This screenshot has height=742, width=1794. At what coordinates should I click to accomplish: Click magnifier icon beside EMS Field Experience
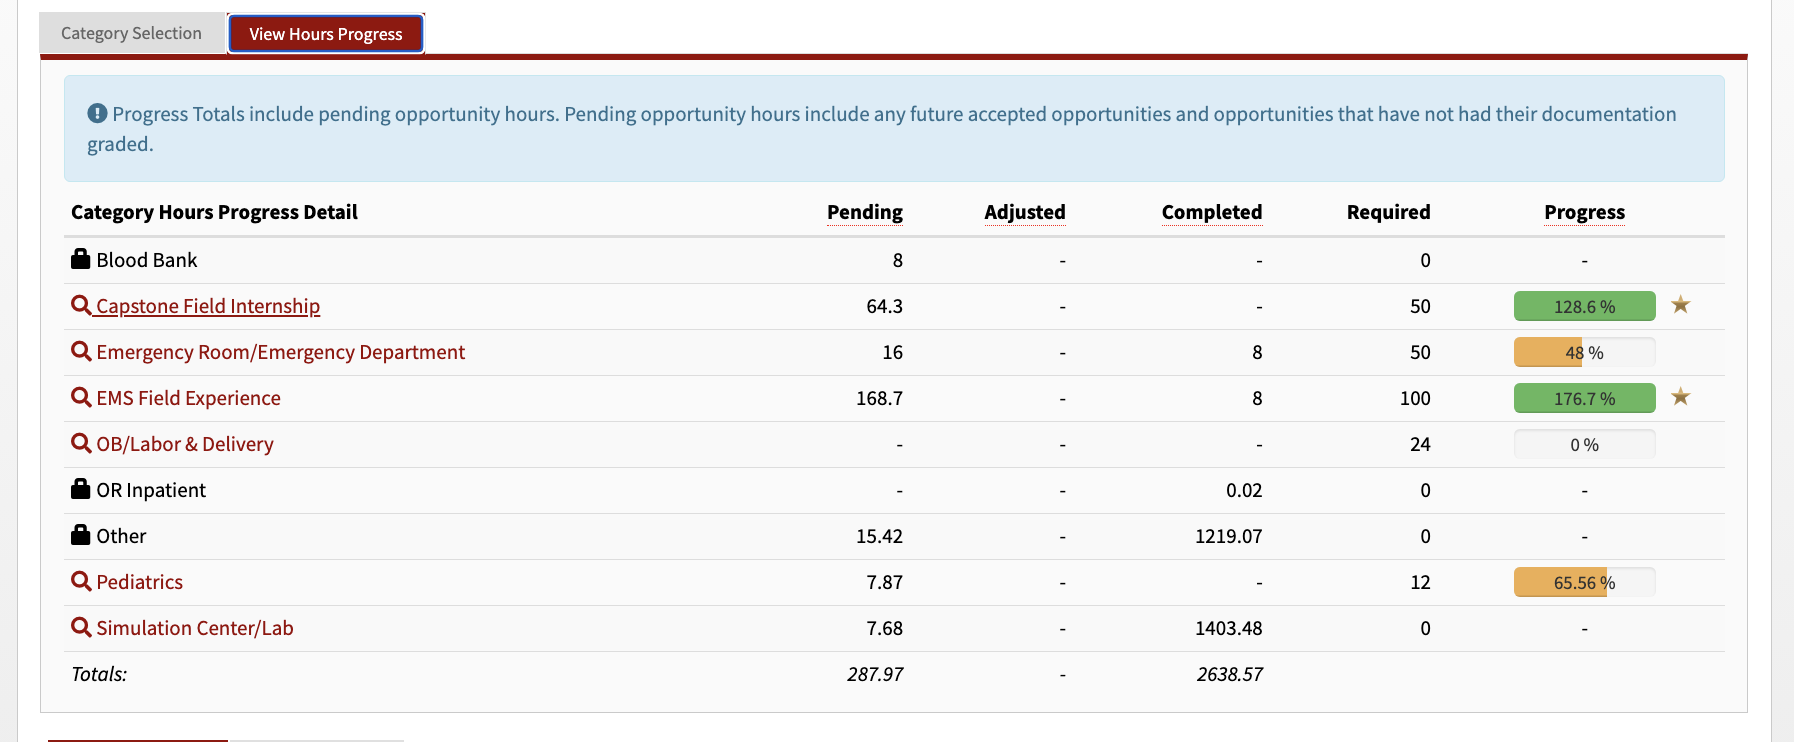(x=81, y=397)
